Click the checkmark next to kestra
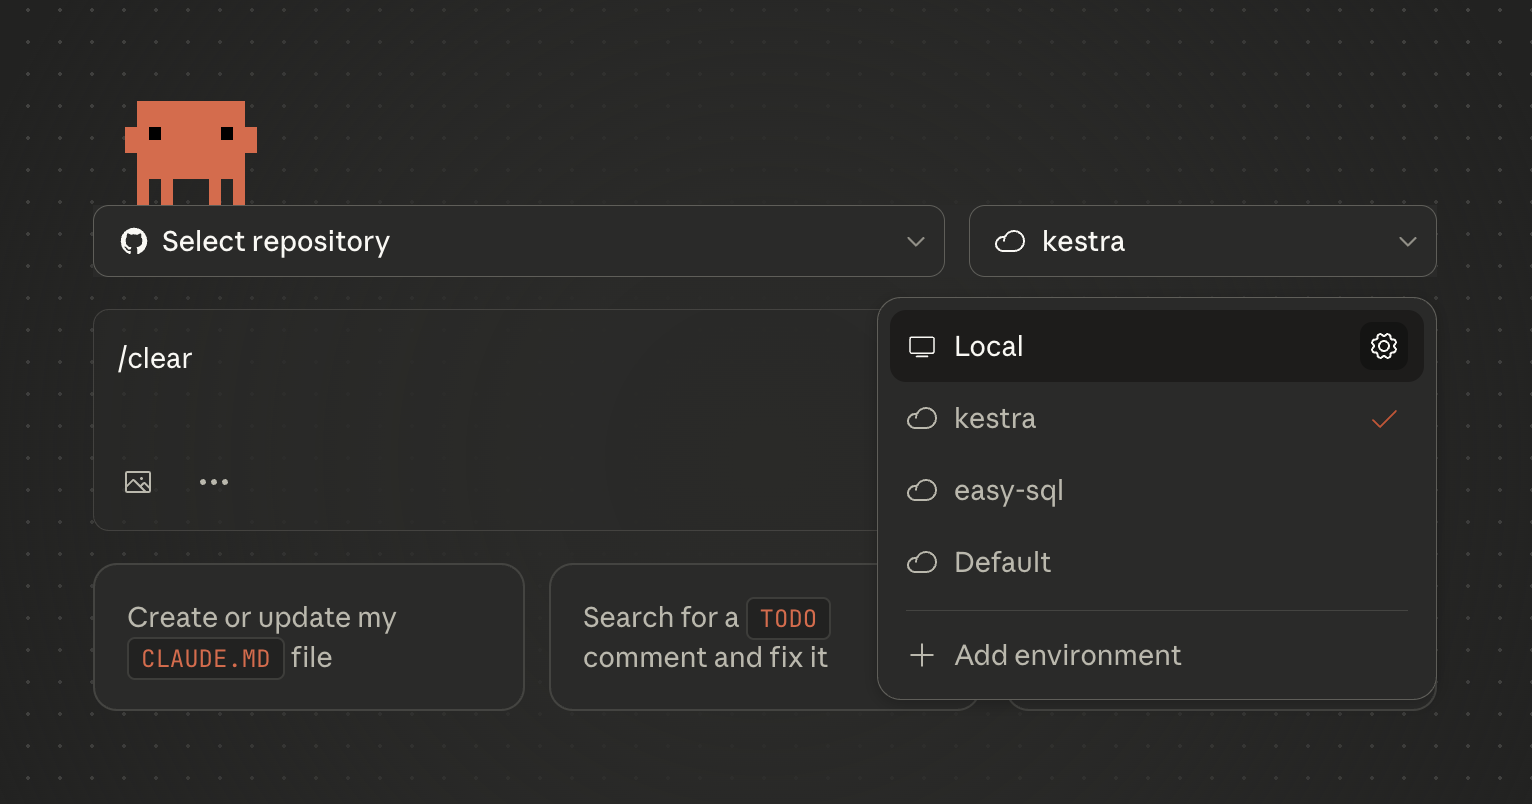The image size is (1532, 804). (x=1383, y=419)
